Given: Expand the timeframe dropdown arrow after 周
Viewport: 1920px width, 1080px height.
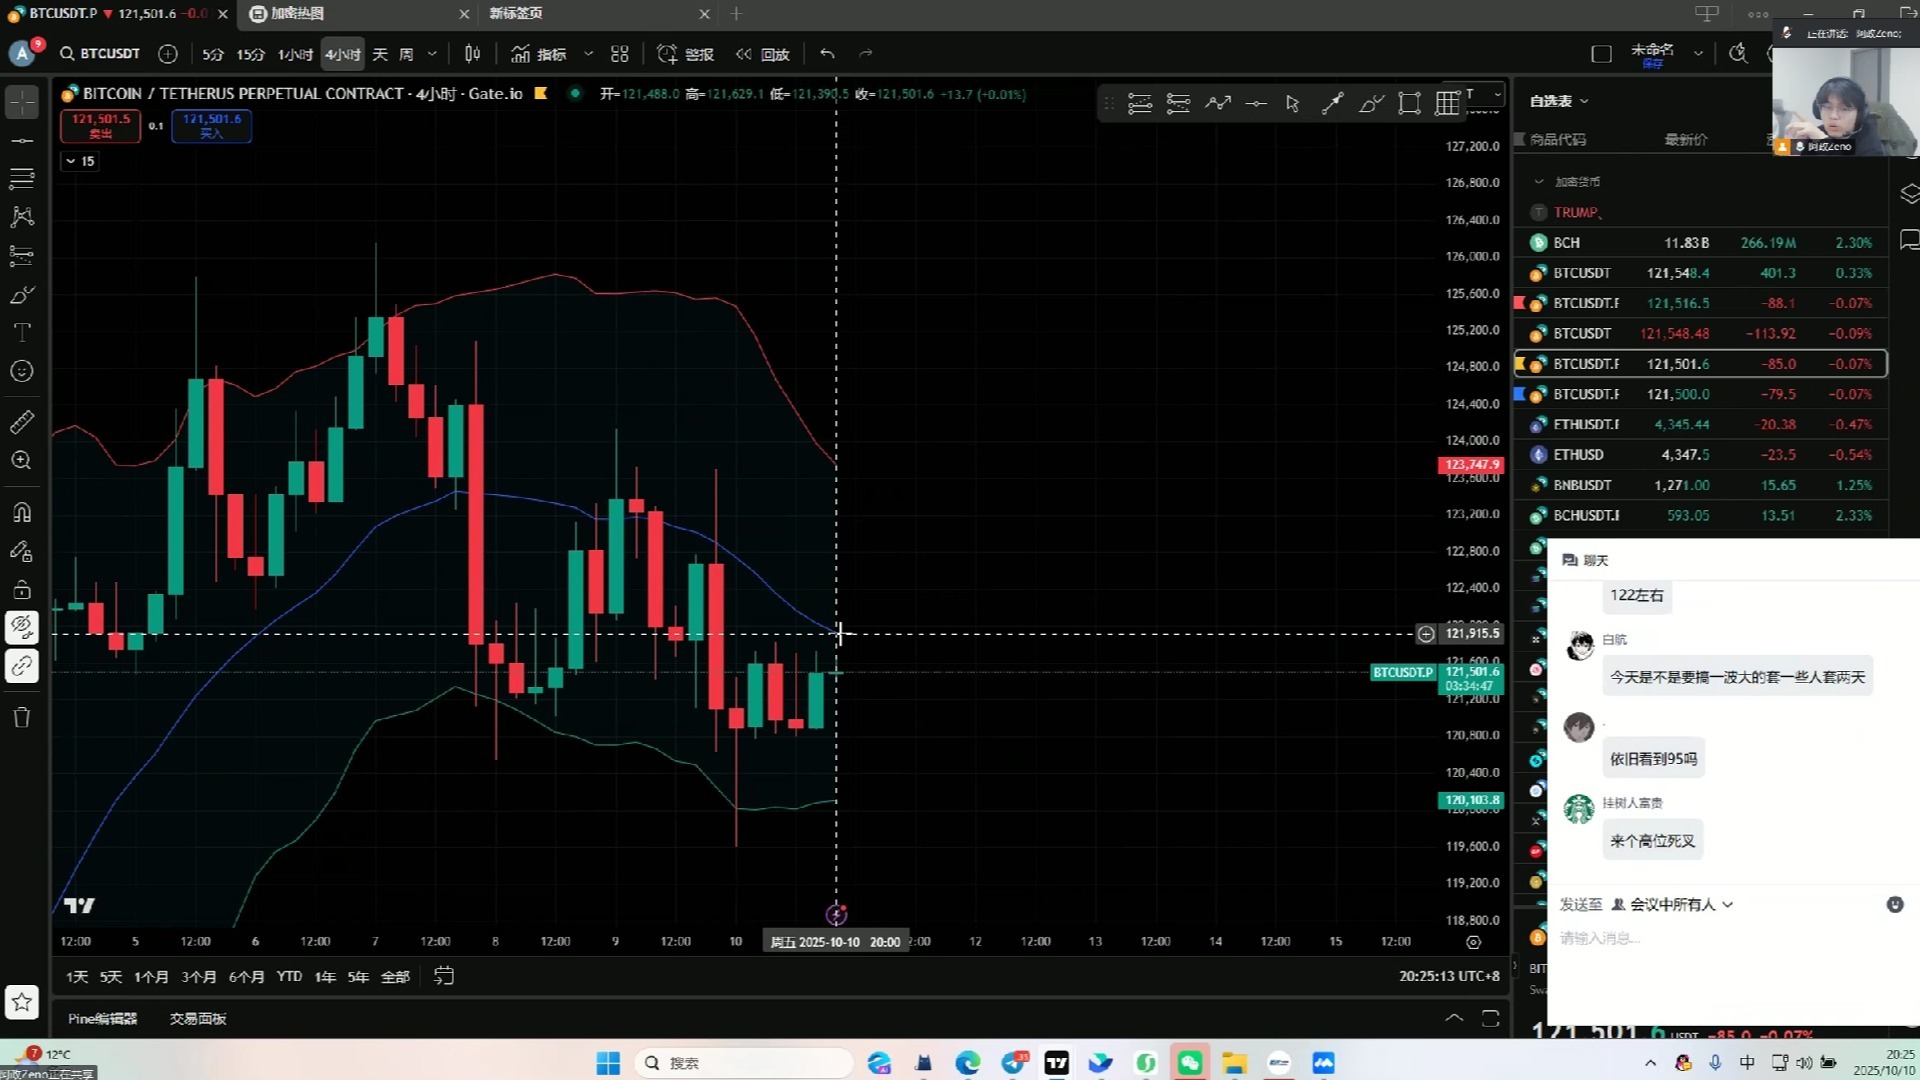Looking at the screenshot, I should click(432, 54).
